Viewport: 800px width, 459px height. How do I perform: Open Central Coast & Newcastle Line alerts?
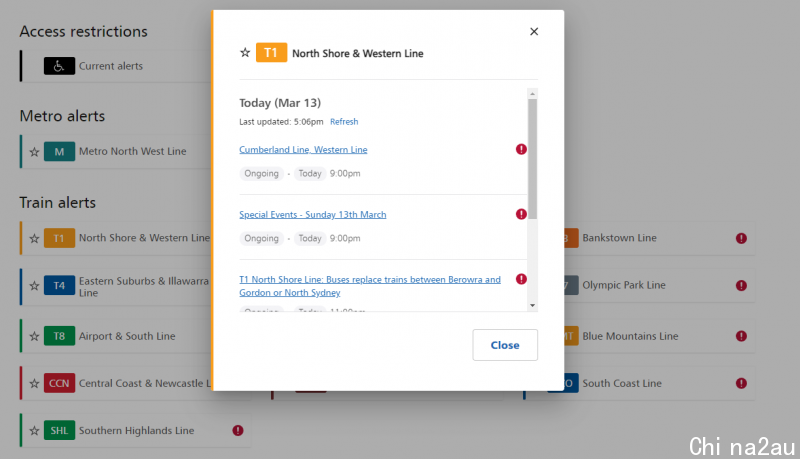tap(145, 383)
